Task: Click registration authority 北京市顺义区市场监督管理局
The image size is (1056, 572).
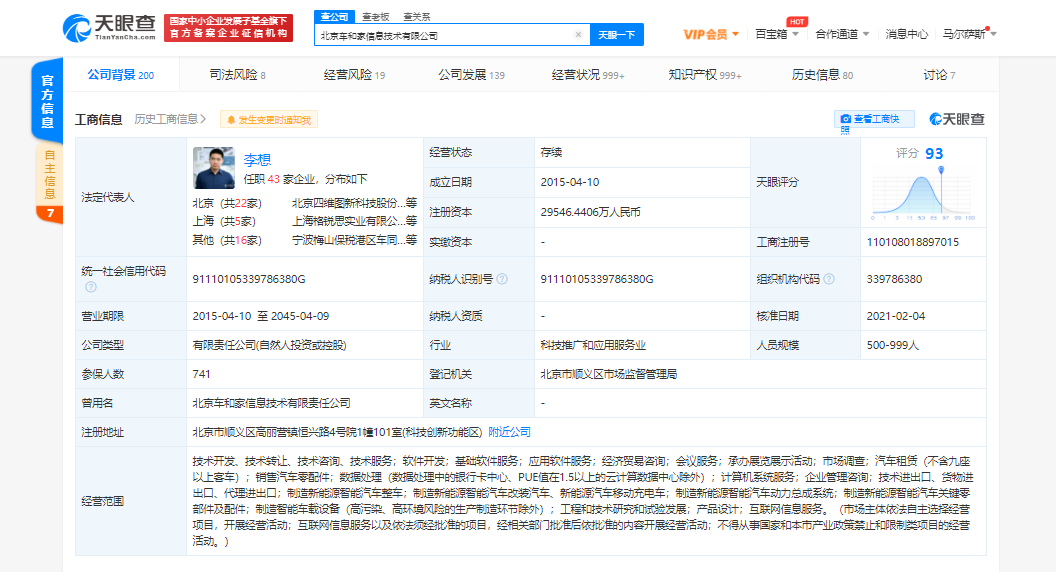Action: 609,374
